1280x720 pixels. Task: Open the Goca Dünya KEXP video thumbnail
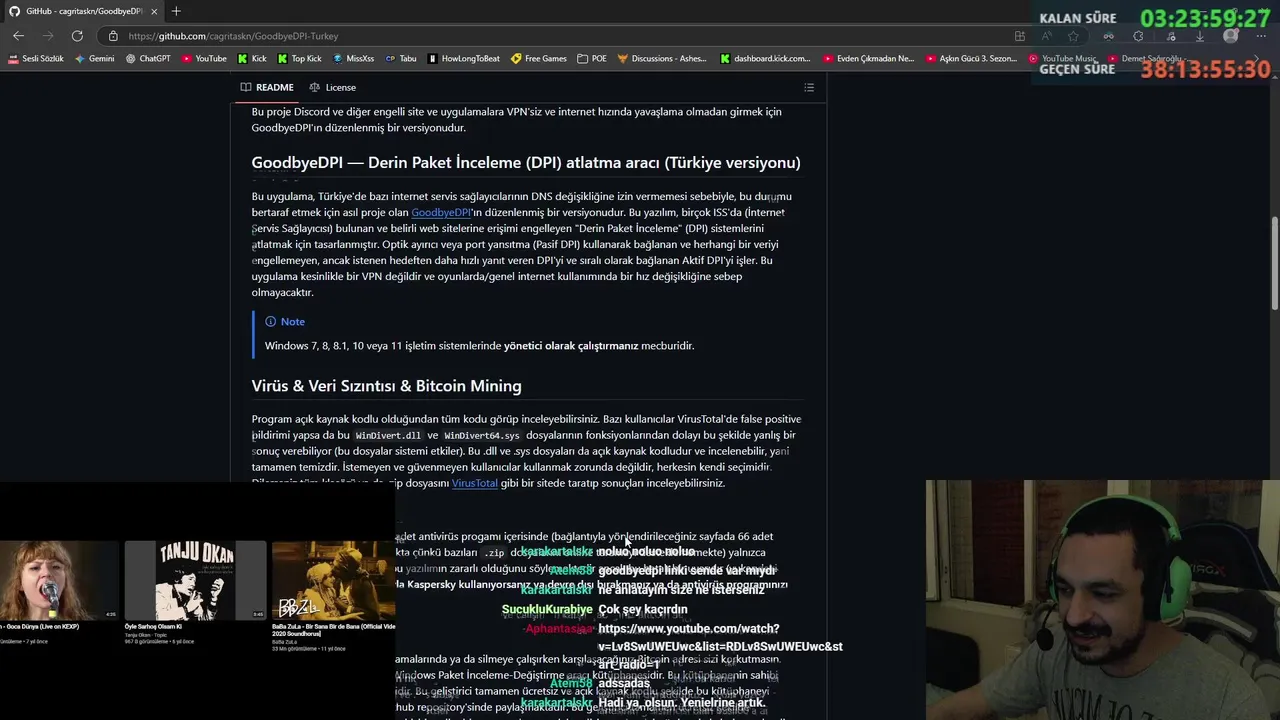point(59,581)
